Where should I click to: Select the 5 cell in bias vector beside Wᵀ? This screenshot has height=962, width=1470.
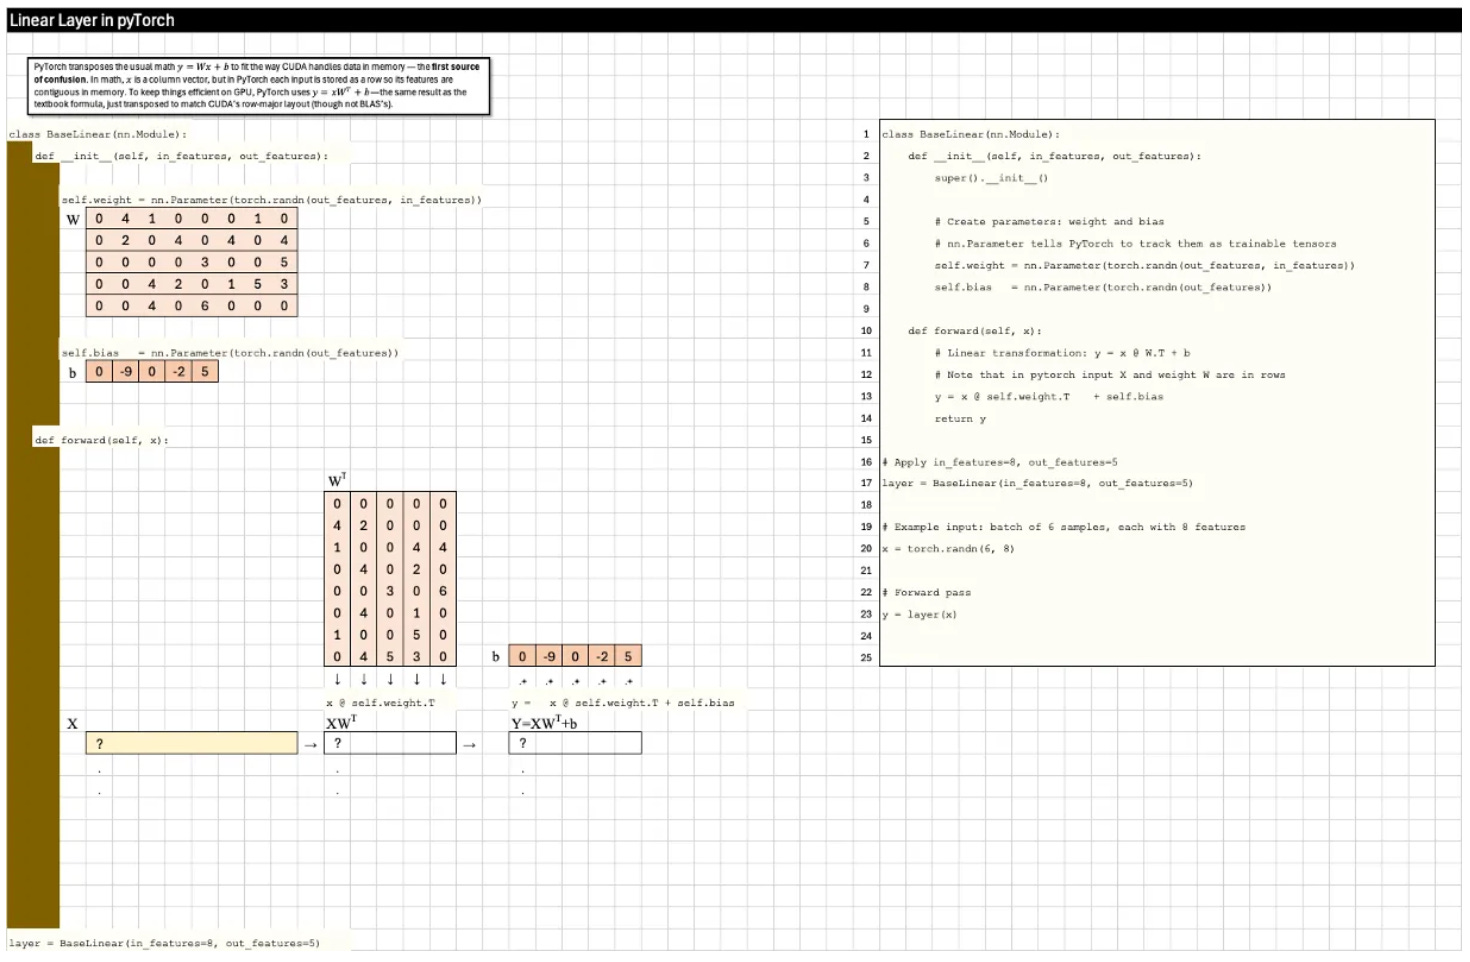click(628, 656)
